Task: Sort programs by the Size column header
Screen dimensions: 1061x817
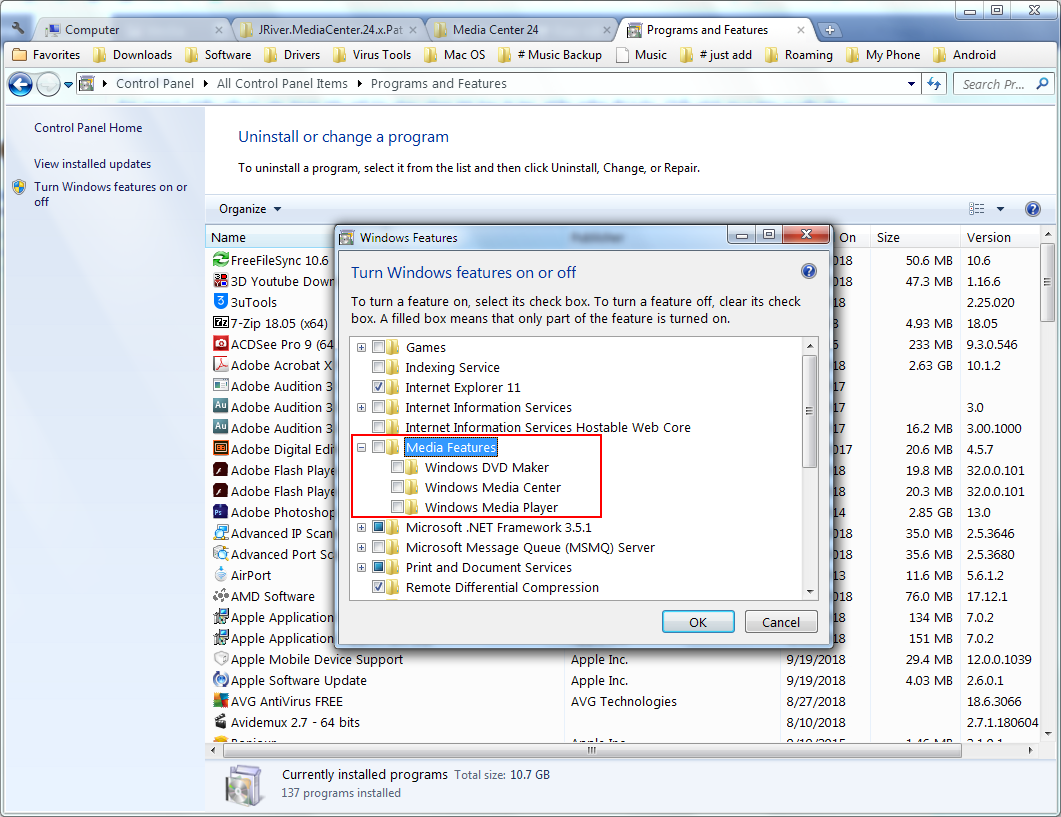Action: (x=913, y=237)
